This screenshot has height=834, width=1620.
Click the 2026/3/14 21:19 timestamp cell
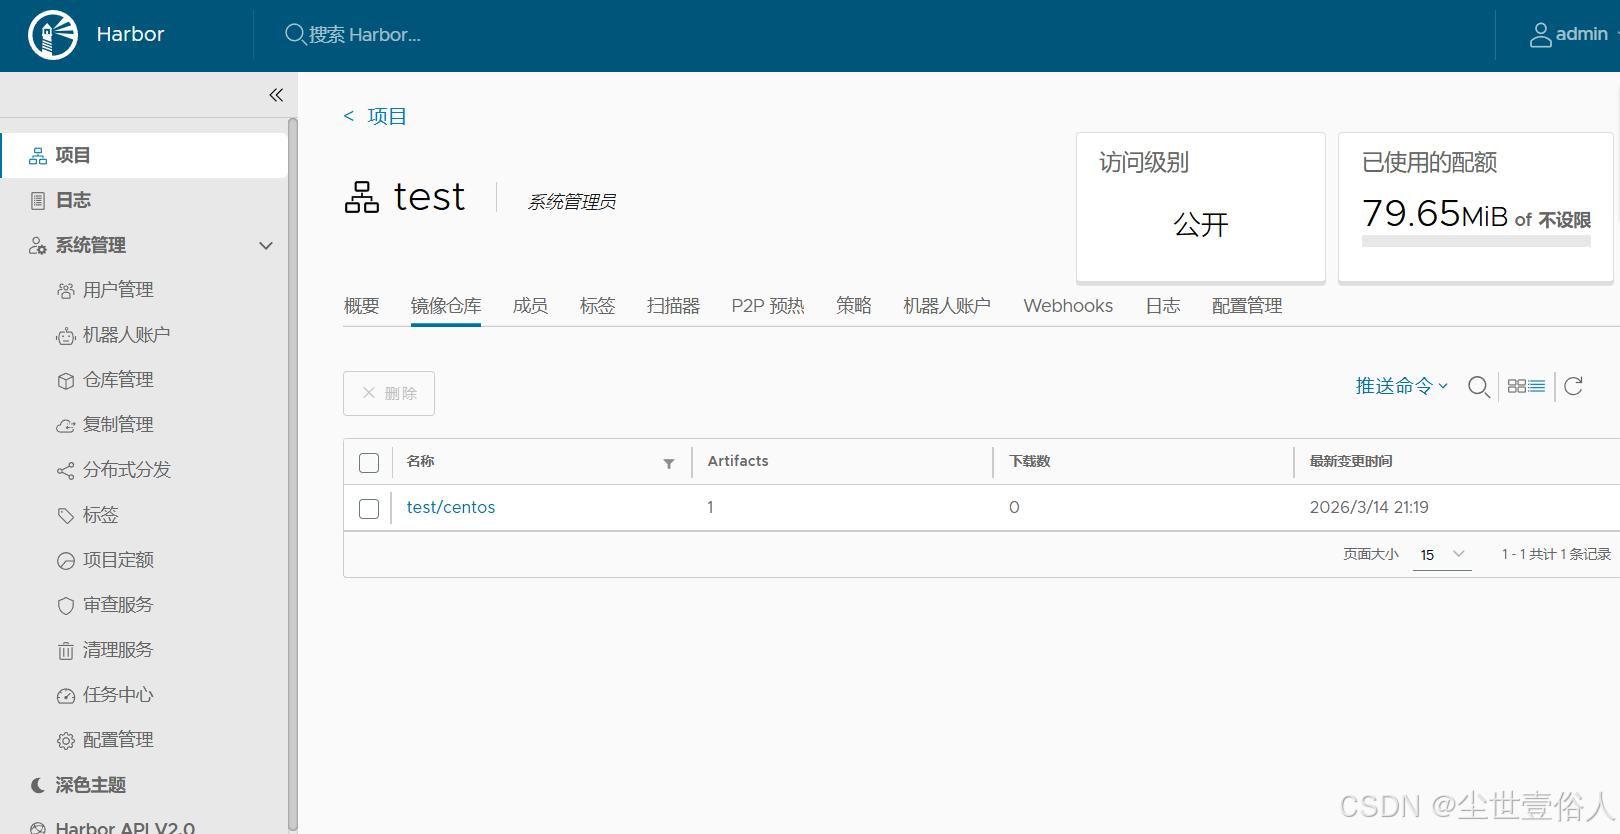(x=1369, y=508)
